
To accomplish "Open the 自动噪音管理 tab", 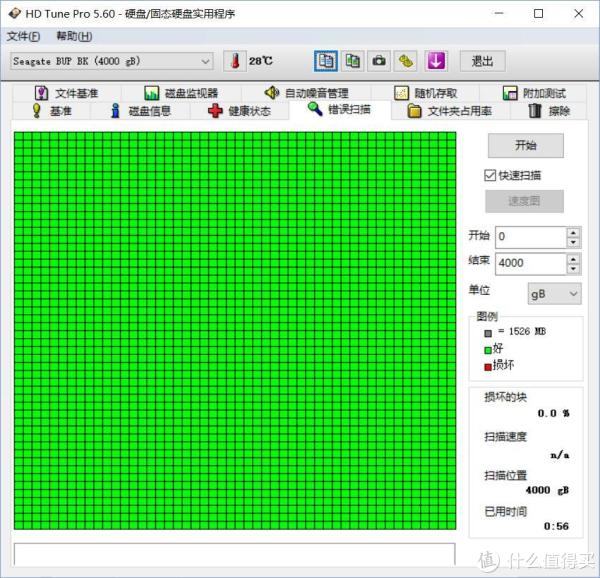I will 306,93.
